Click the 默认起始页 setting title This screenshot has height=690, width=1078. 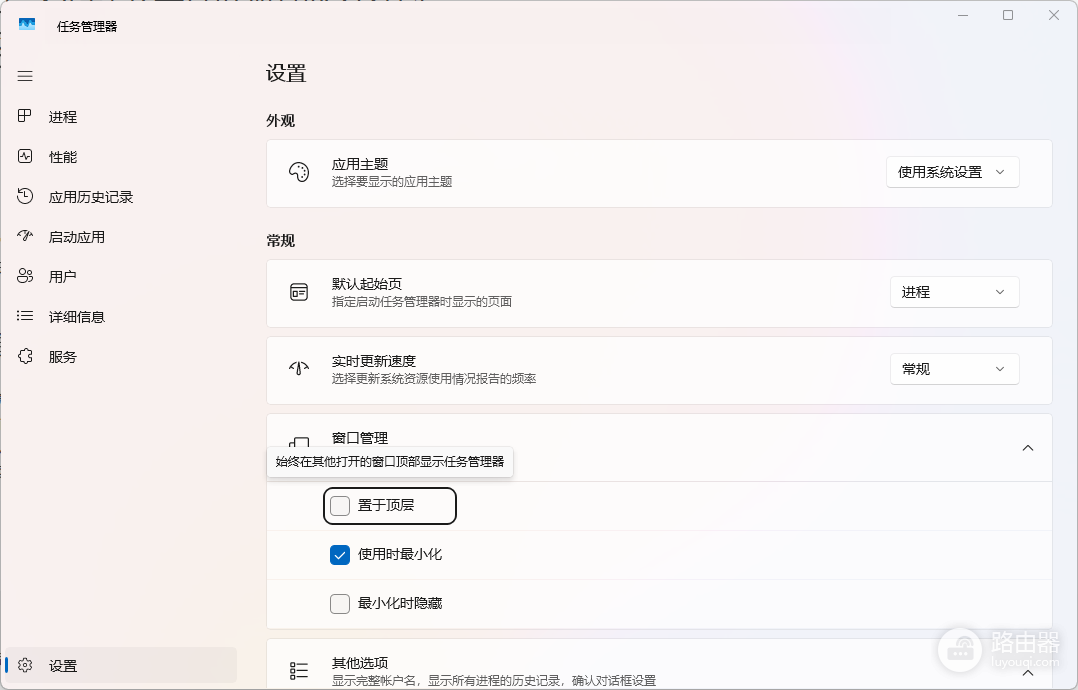coord(366,284)
